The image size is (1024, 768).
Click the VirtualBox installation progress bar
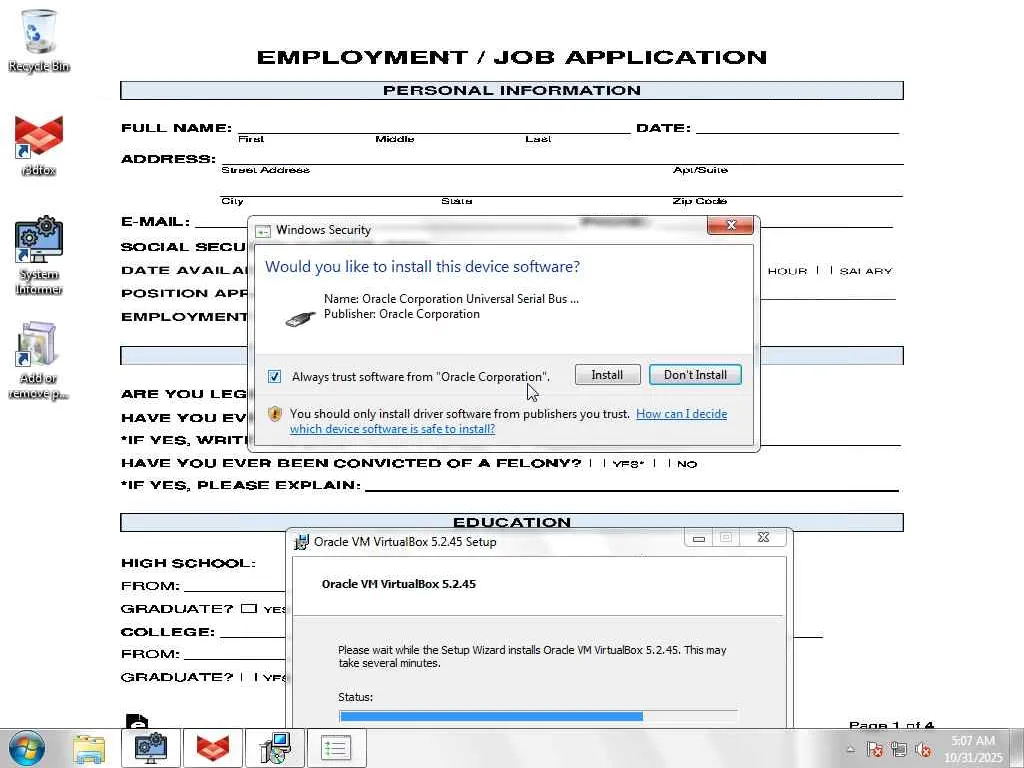point(539,716)
